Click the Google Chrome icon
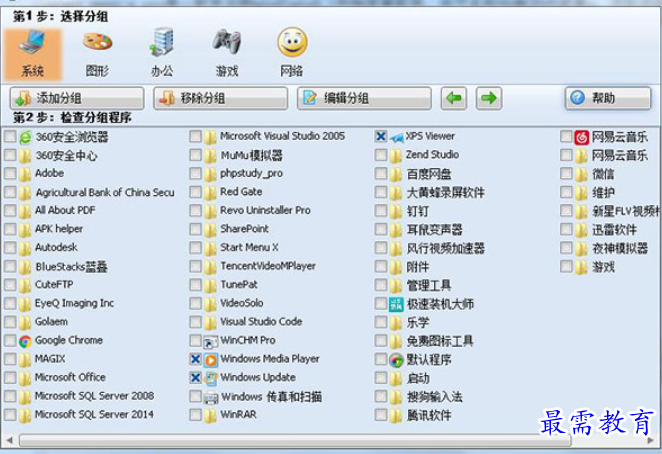Screen dimensions: 662x454 click(25, 341)
